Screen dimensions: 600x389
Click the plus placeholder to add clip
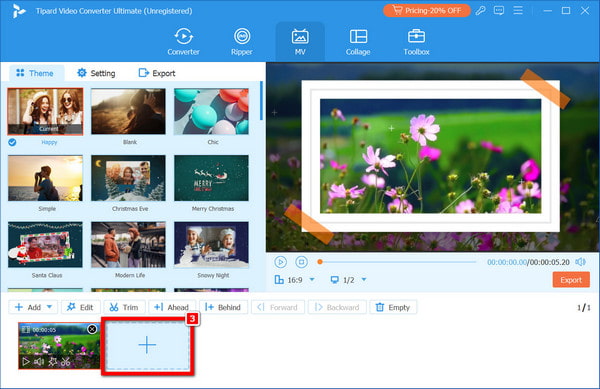pyautogui.click(x=147, y=345)
